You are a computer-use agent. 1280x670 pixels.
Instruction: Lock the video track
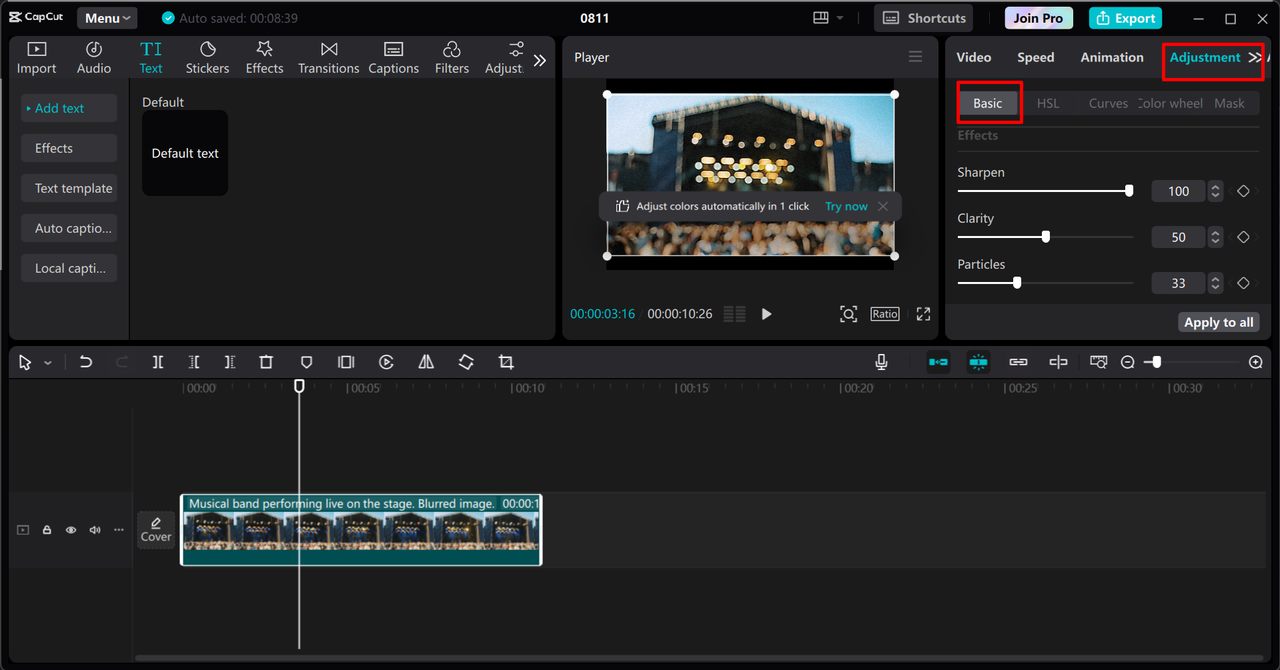tap(47, 530)
